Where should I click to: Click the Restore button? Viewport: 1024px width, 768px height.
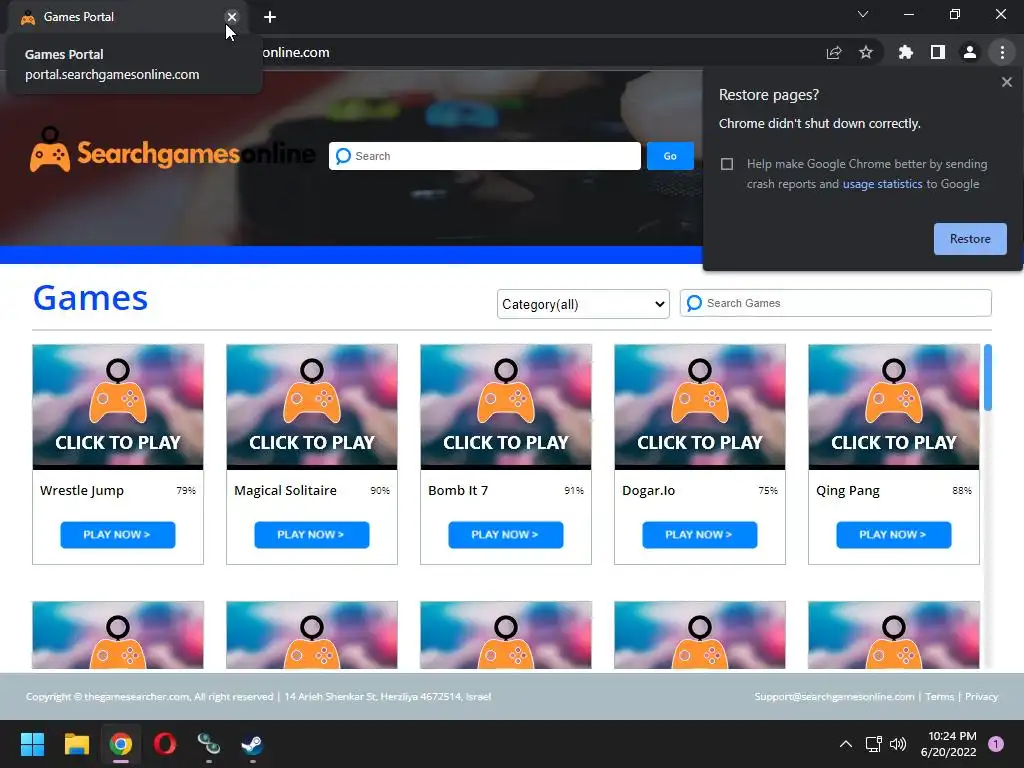[970, 239]
